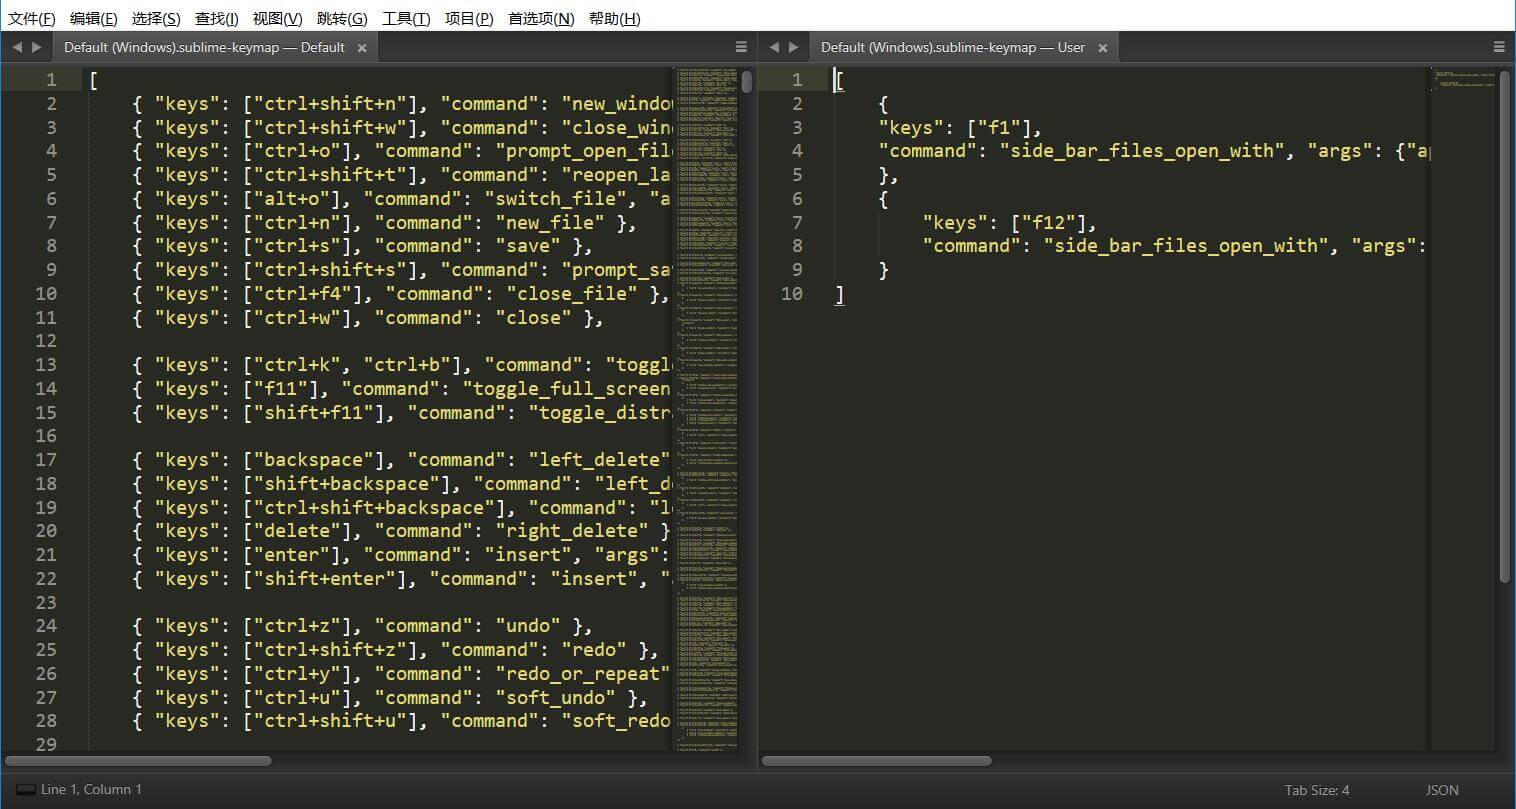This screenshot has height=809, width=1516.
Task: Click line number 7 in right pane
Action: [x=797, y=222]
